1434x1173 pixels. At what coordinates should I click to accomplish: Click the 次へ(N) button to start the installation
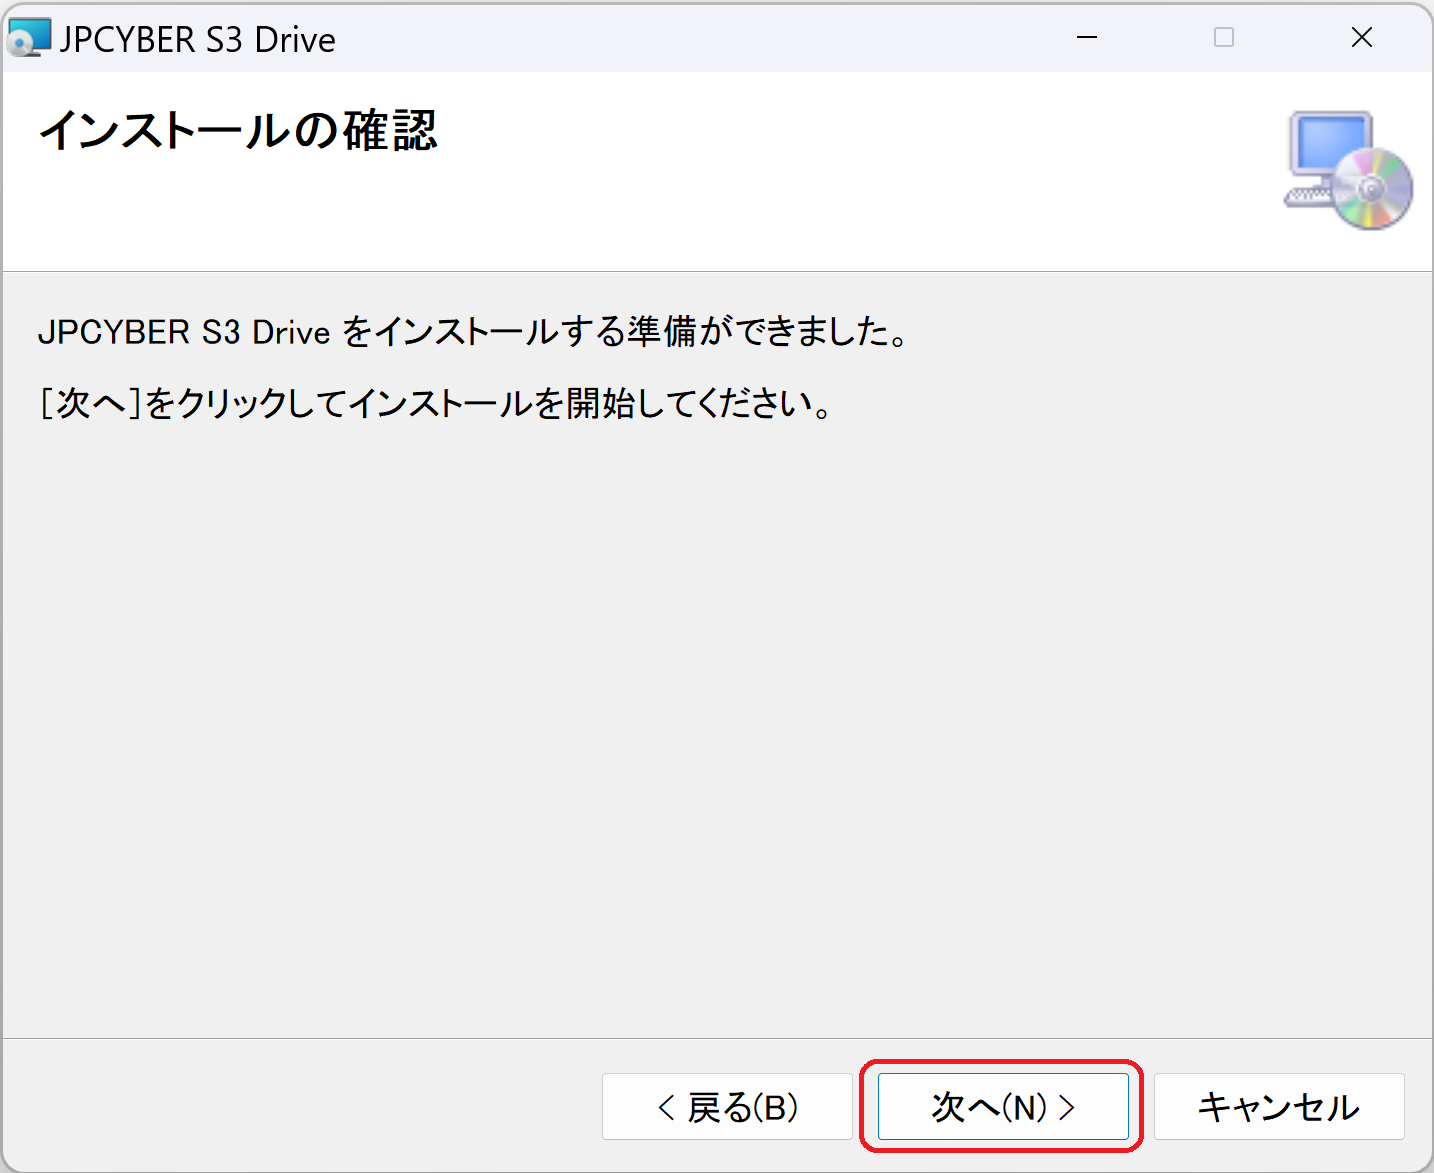coord(1003,1106)
